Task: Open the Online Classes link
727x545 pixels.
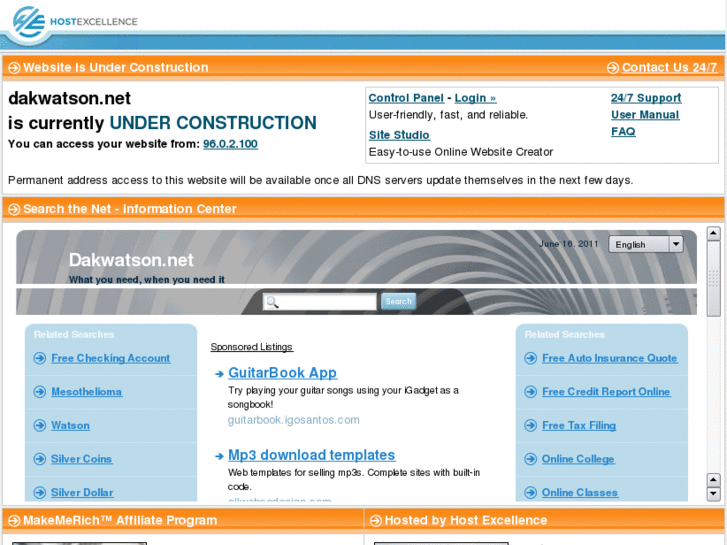Action: click(x=580, y=493)
